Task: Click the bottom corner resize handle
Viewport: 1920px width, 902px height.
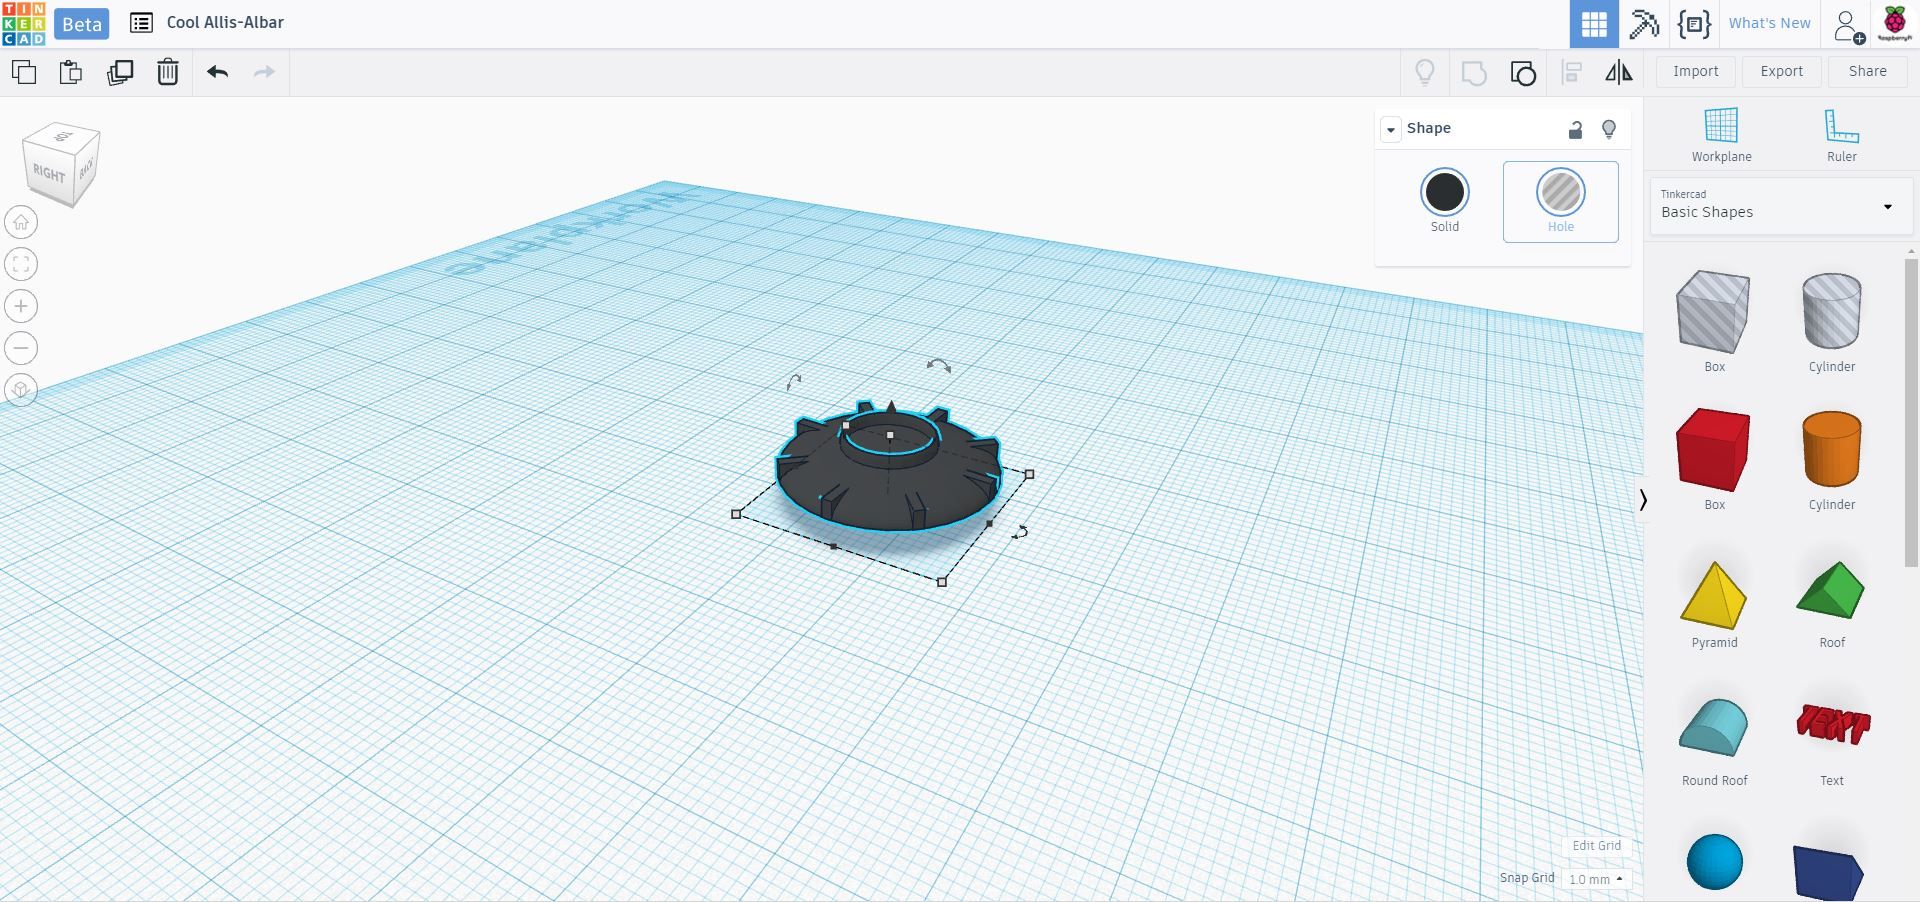Action: tap(941, 581)
